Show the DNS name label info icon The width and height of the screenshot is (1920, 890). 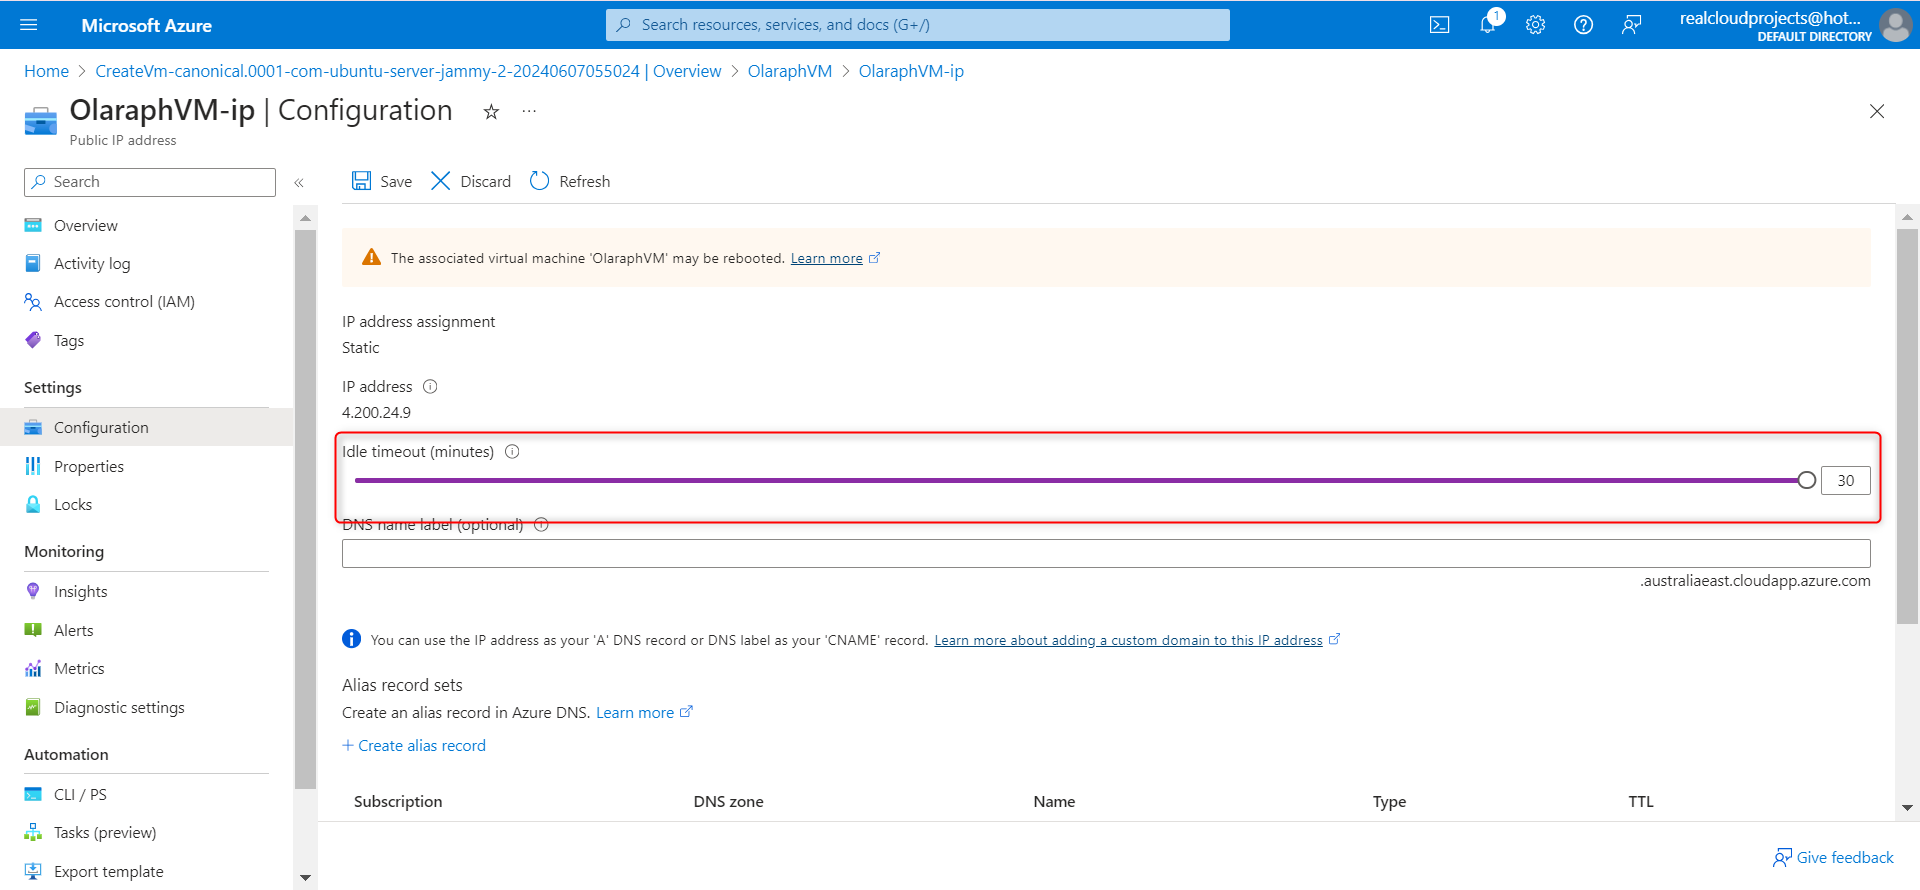pos(541,525)
